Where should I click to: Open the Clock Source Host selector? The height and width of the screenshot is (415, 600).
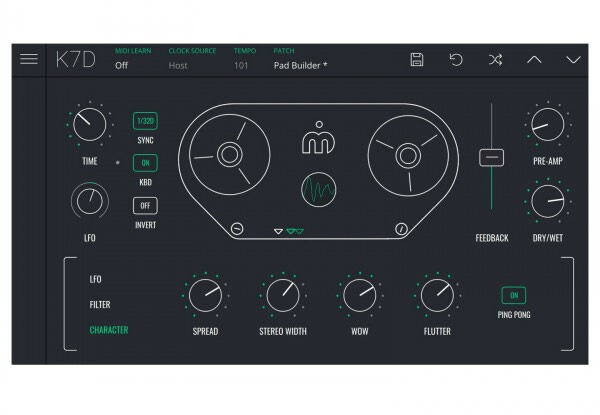(178, 66)
